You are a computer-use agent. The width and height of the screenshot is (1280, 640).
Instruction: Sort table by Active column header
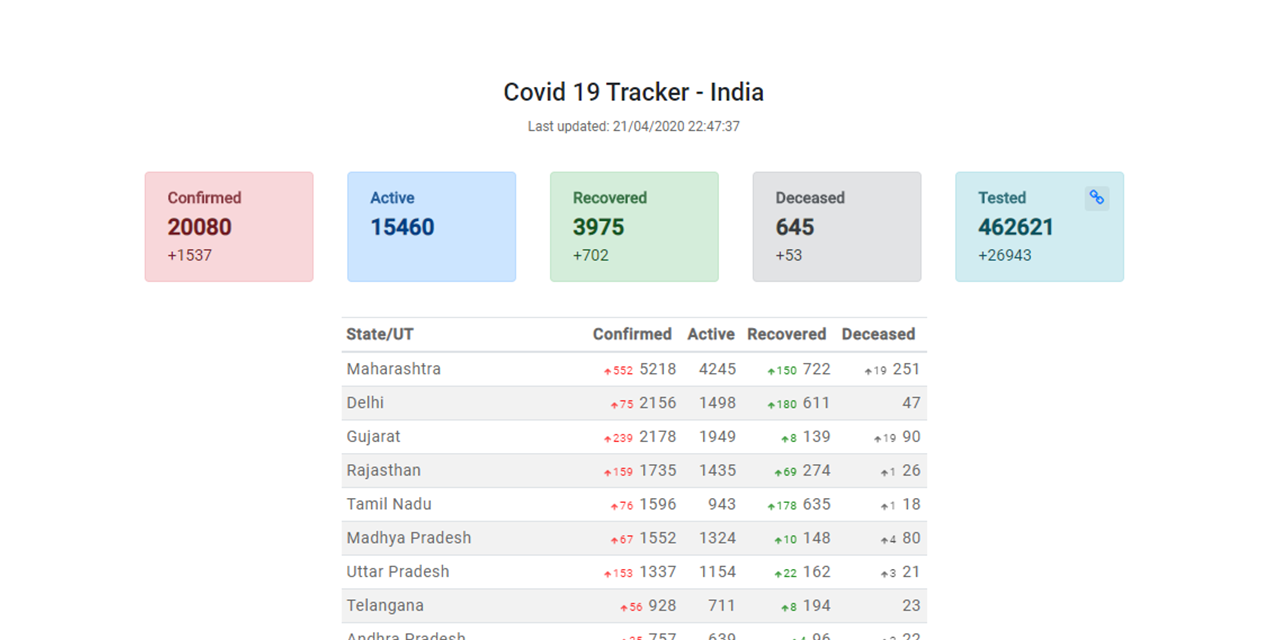(x=711, y=334)
